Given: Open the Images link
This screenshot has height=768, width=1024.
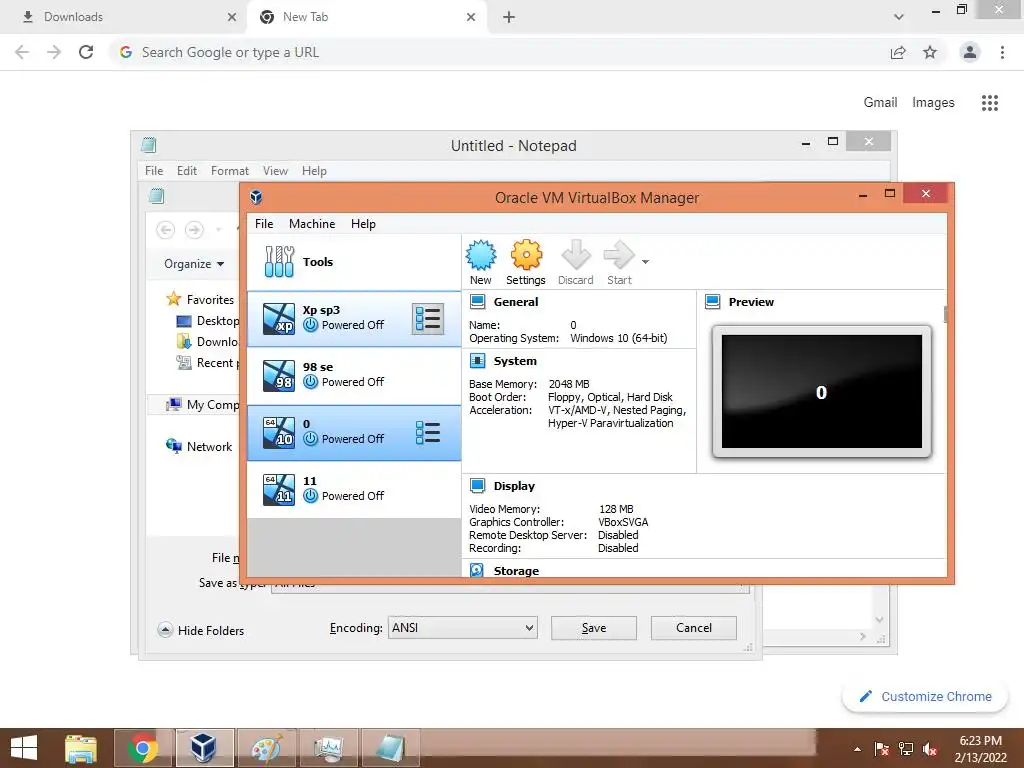Looking at the screenshot, I should tap(933, 102).
